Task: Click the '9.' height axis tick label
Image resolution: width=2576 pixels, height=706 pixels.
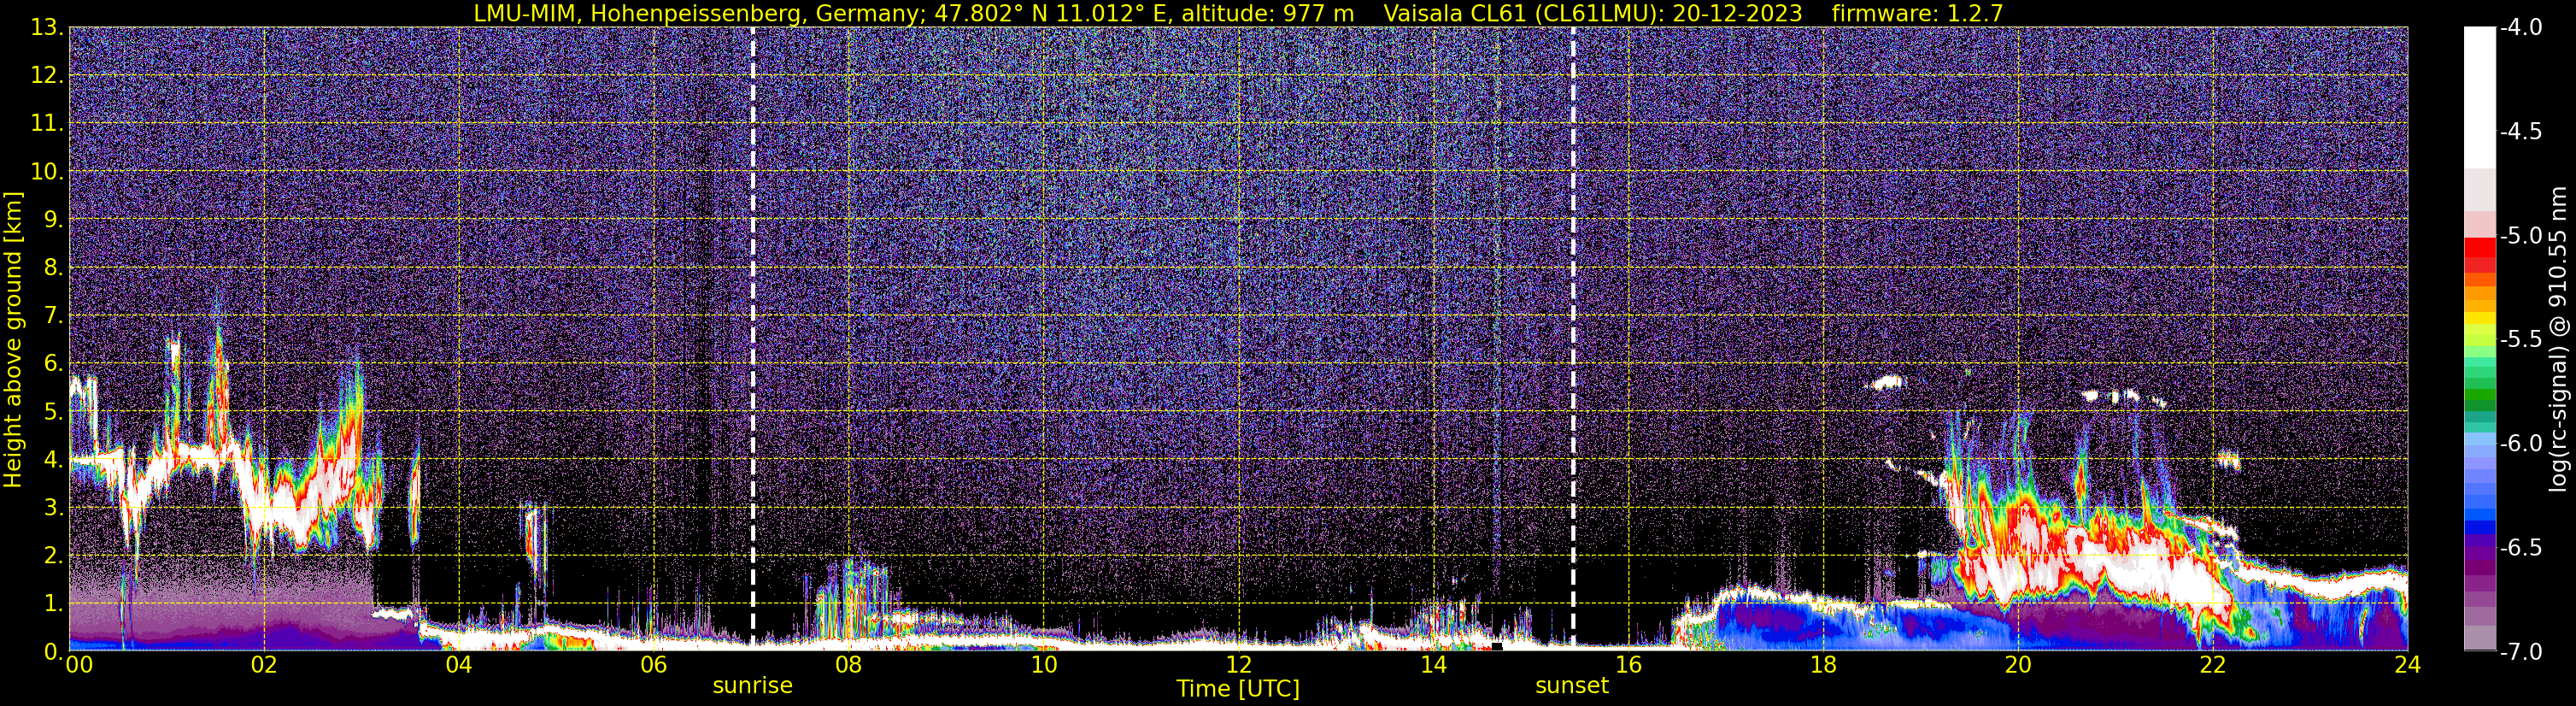Action: pos(54,220)
